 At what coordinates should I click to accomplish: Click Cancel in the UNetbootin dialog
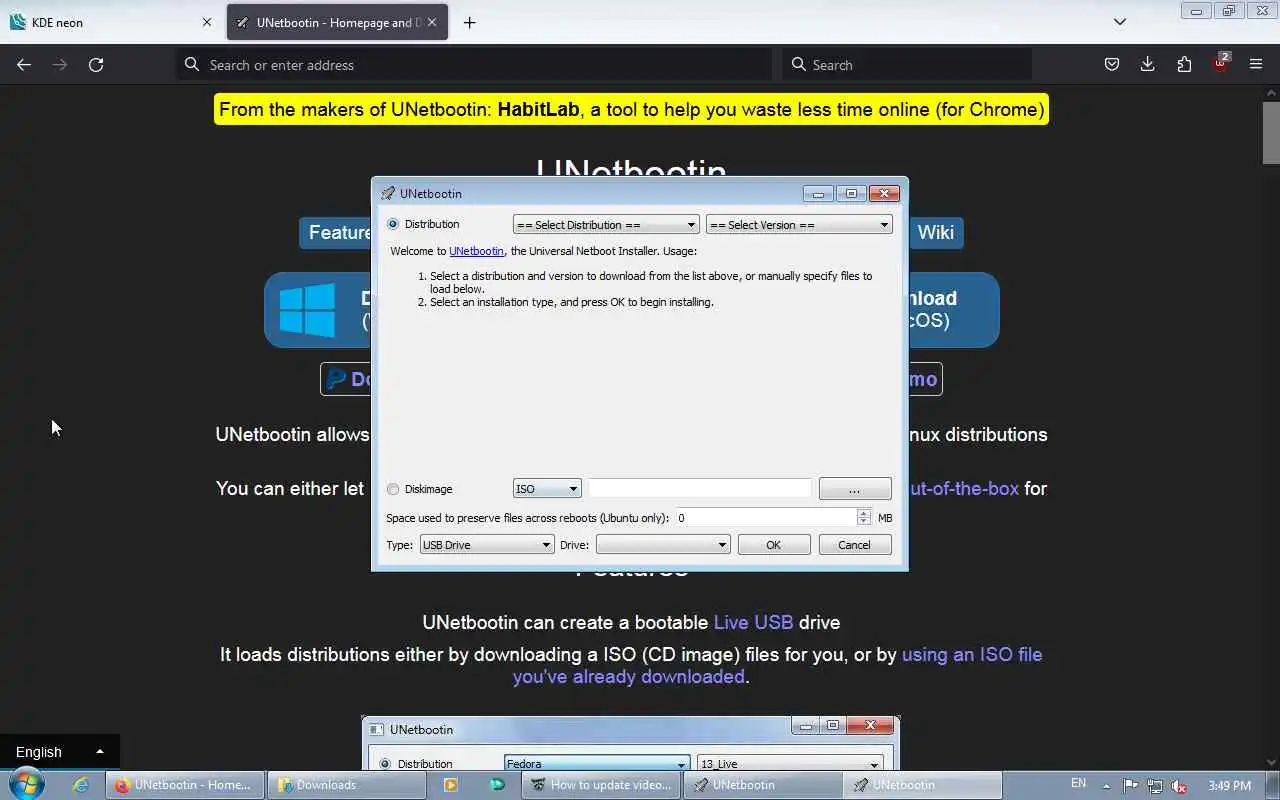pyautogui.click(x=854, y=545)
